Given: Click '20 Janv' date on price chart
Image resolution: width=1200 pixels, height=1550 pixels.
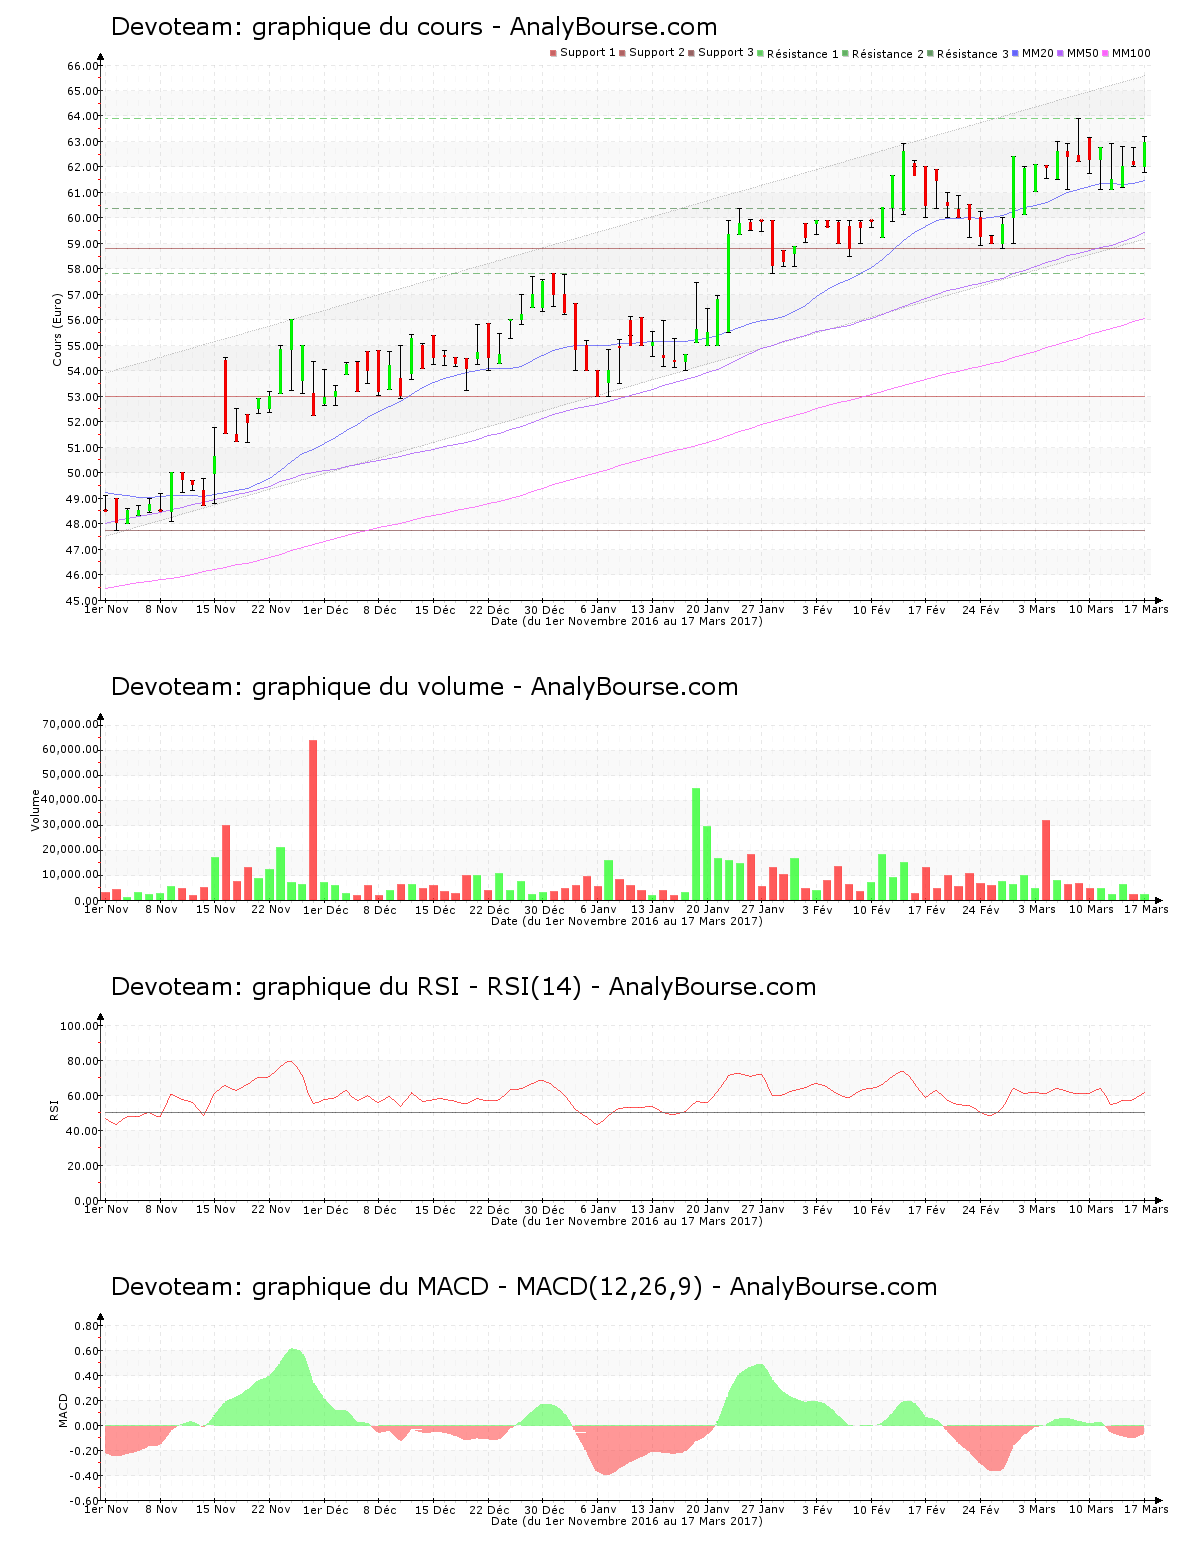Looking at the screenshot, I should [x=708, y=610].
